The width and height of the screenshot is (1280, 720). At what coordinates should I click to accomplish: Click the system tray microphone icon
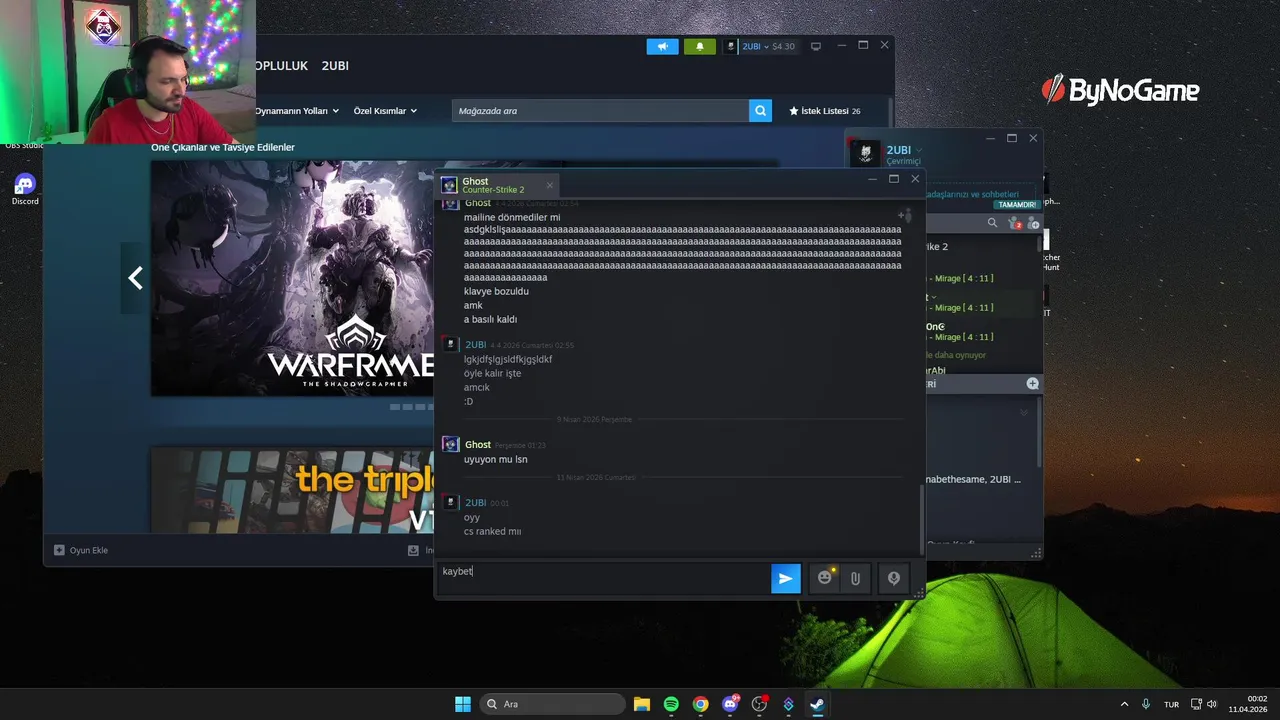[x=1146, y=704]
